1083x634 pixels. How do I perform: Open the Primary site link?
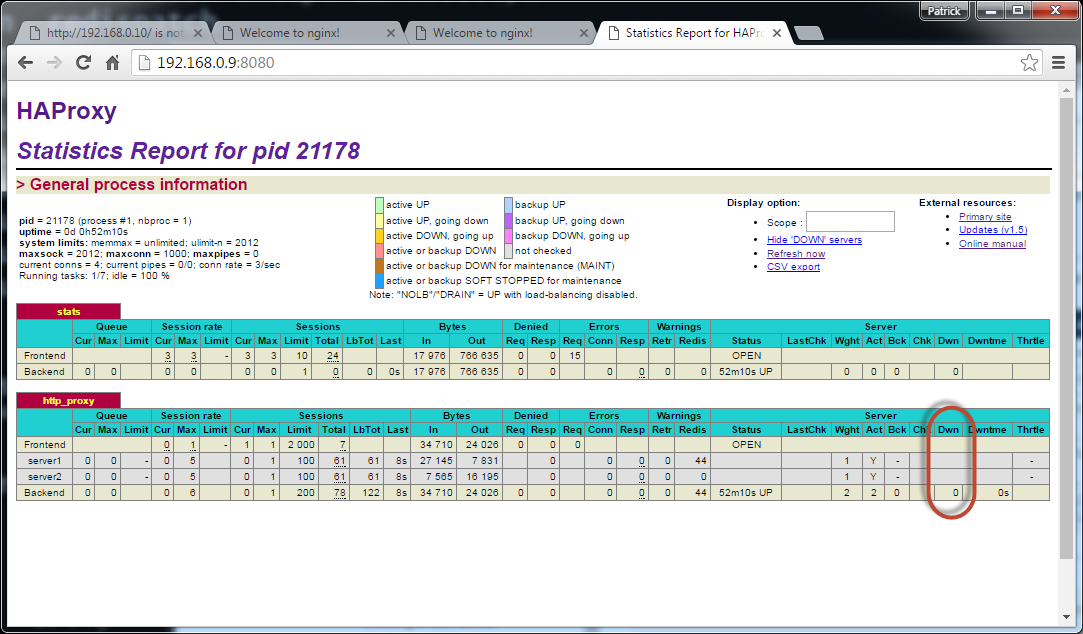[x=985, y=216]
